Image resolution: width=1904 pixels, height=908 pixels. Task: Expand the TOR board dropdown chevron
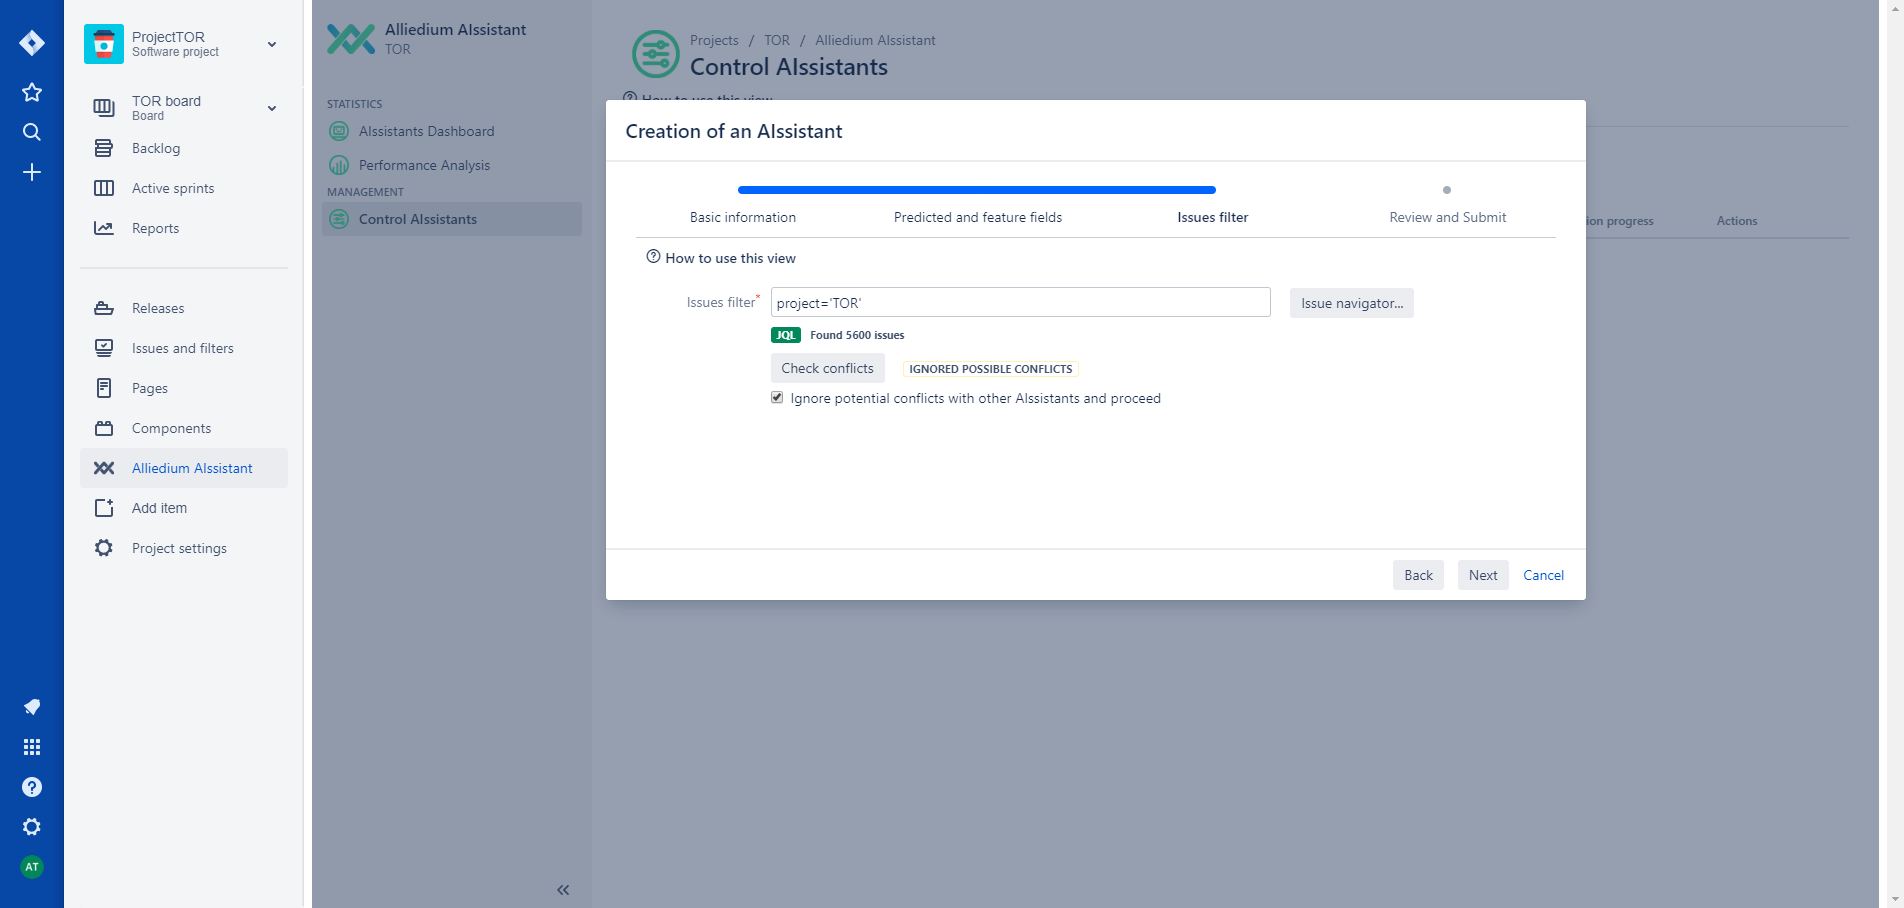click(272, 108)
